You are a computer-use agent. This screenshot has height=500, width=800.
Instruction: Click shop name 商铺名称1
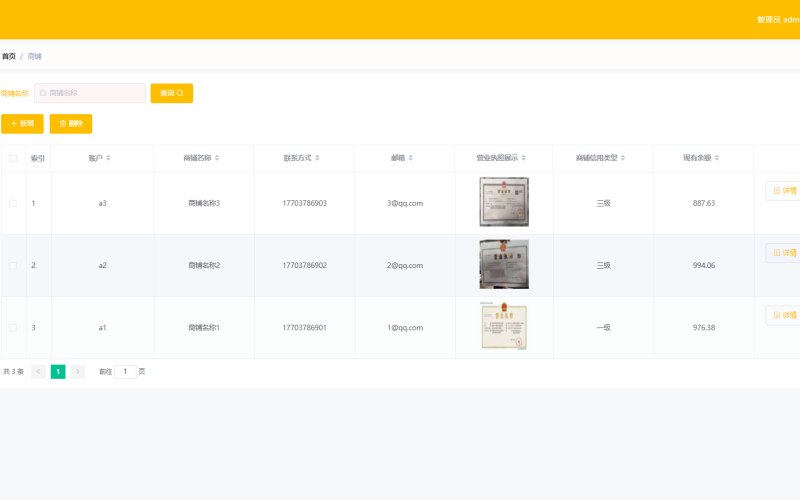pyautogui.click(x=204, y=328)
